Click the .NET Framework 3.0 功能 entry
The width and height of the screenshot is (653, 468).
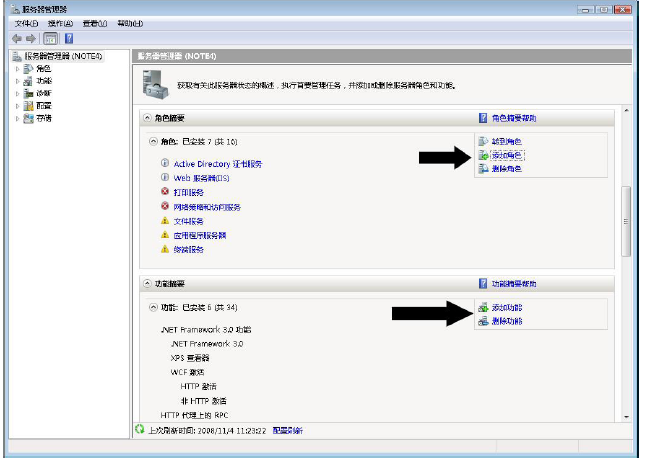206,330
